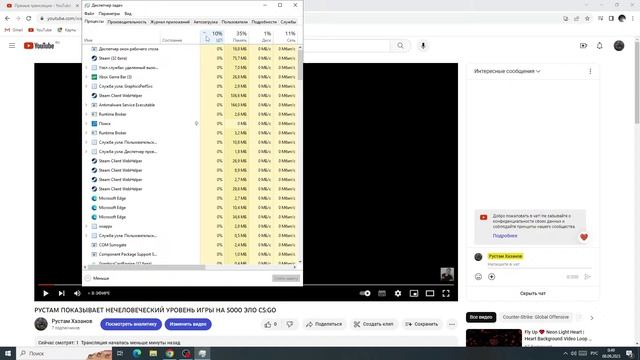Collapse Task Manager with Fewer details
640x360 pixels.
pyautogui.click(x=97, y=278)
